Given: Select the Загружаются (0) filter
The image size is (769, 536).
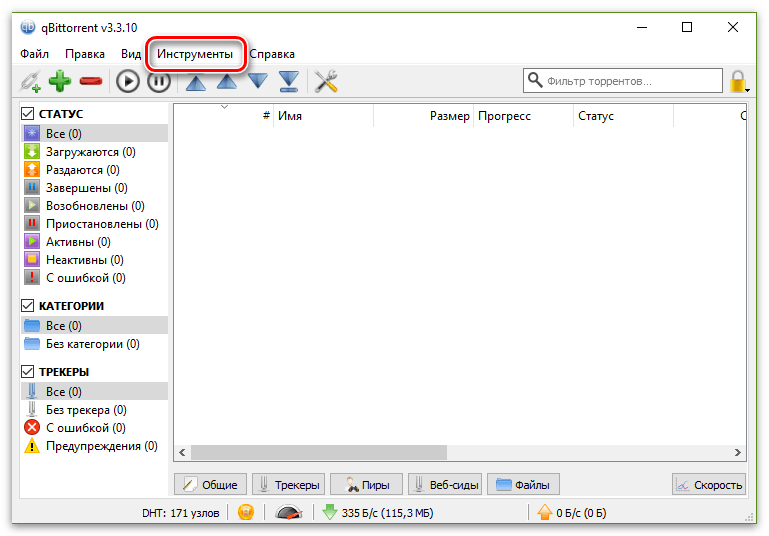Looking at the screenshot, I should [95, 152].
